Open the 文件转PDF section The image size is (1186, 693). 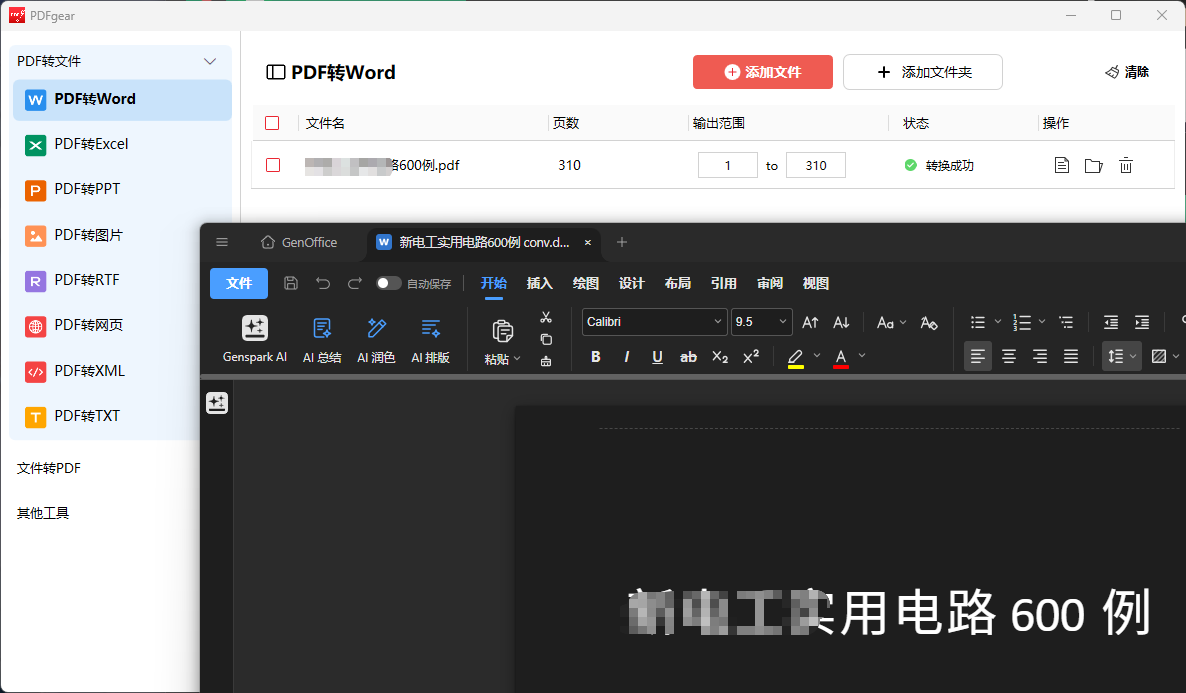(x=49, y=468)
